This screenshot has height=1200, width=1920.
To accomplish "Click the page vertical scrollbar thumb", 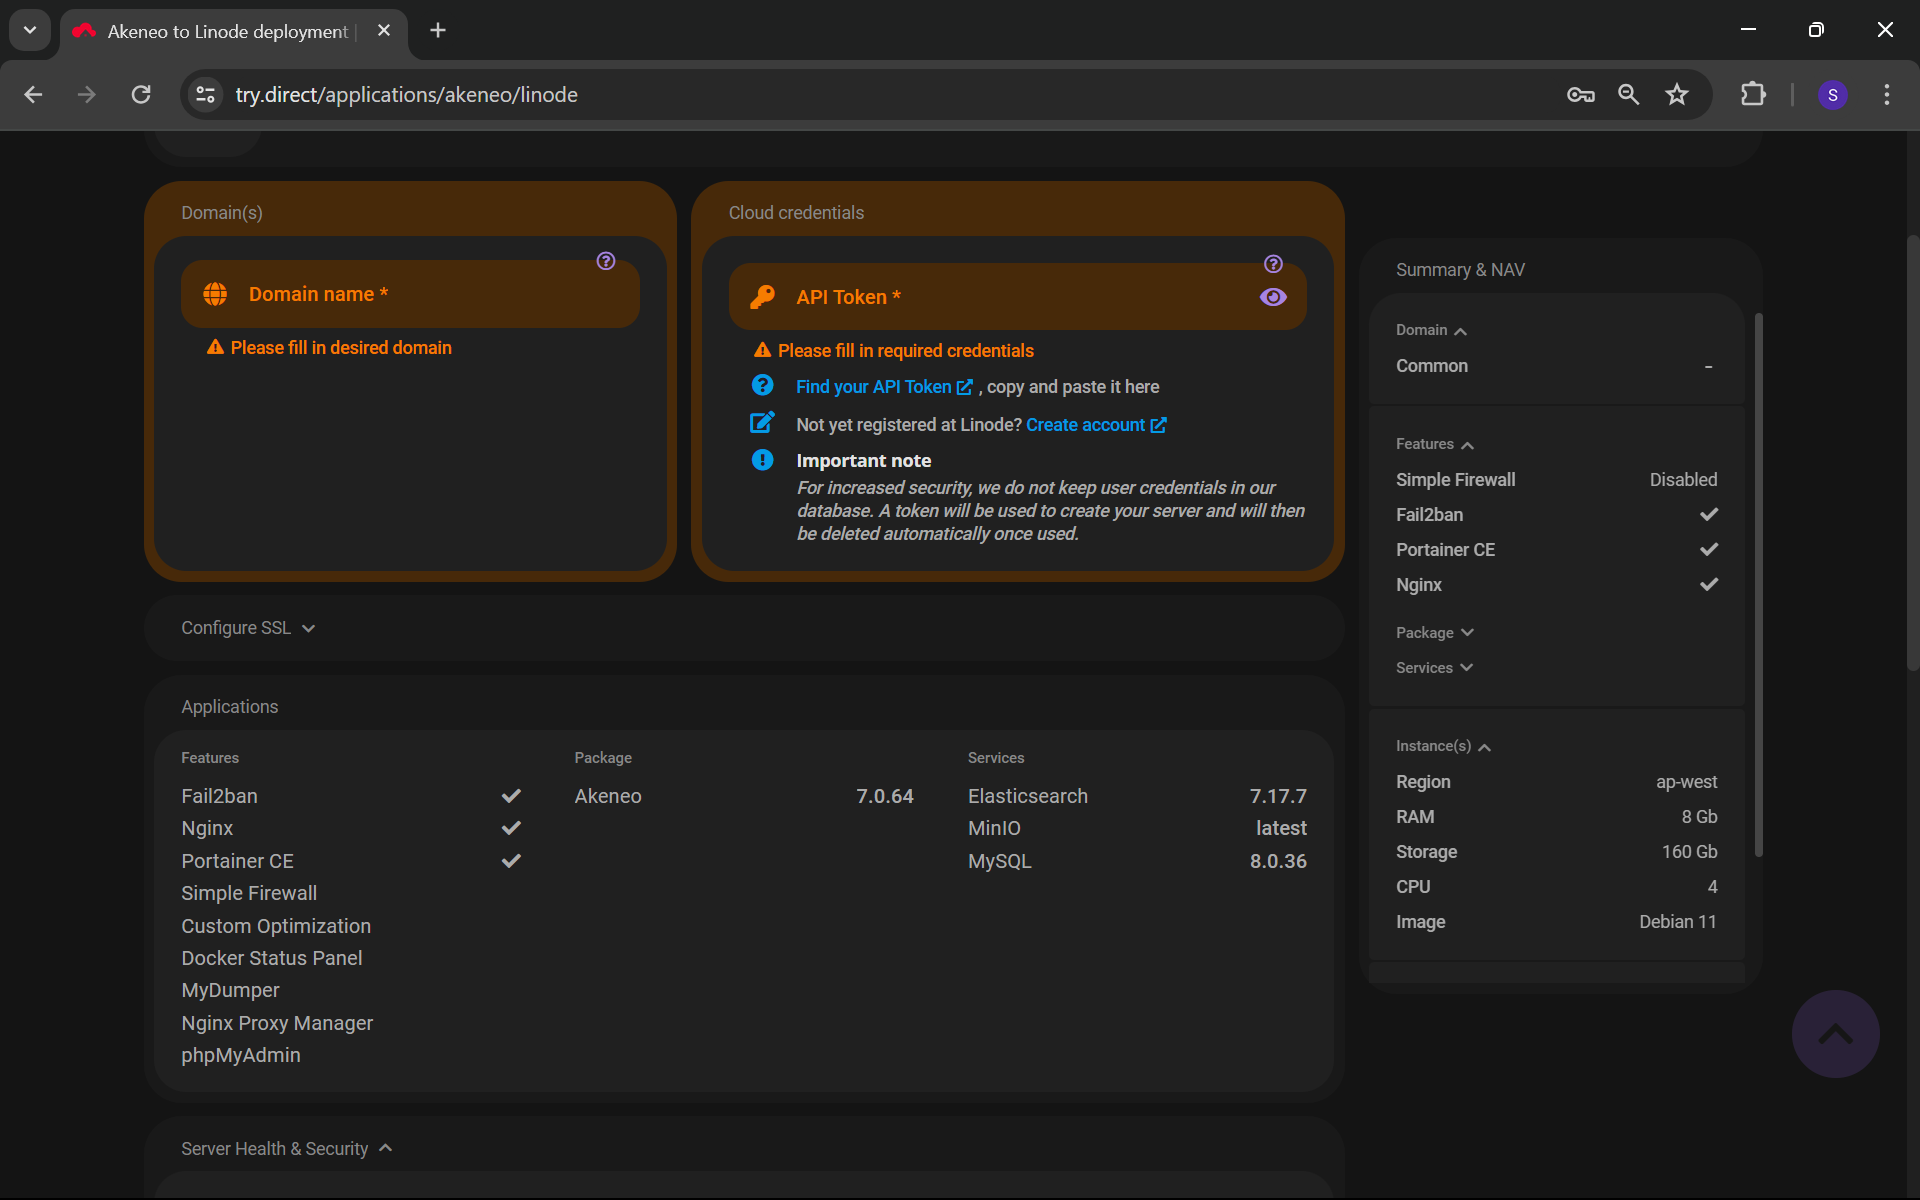I will (1912, 452).
